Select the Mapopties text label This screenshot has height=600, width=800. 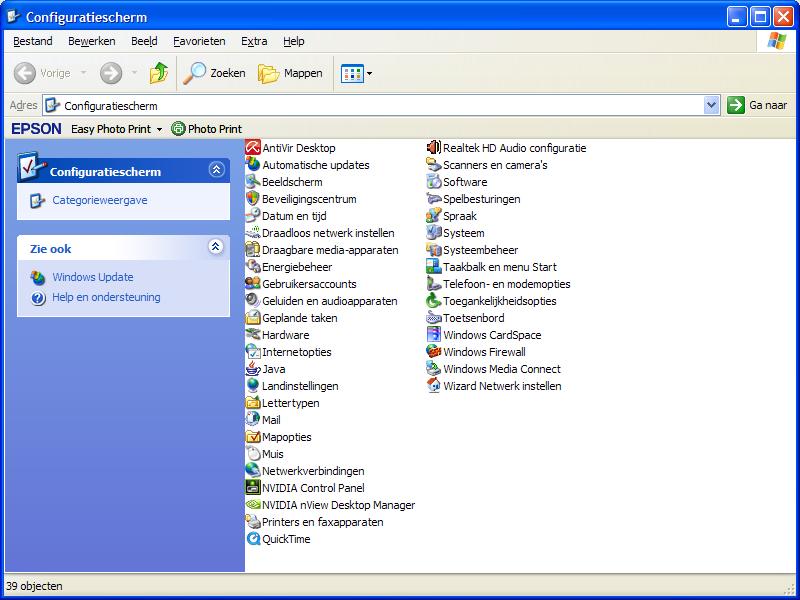click(286, 437)
